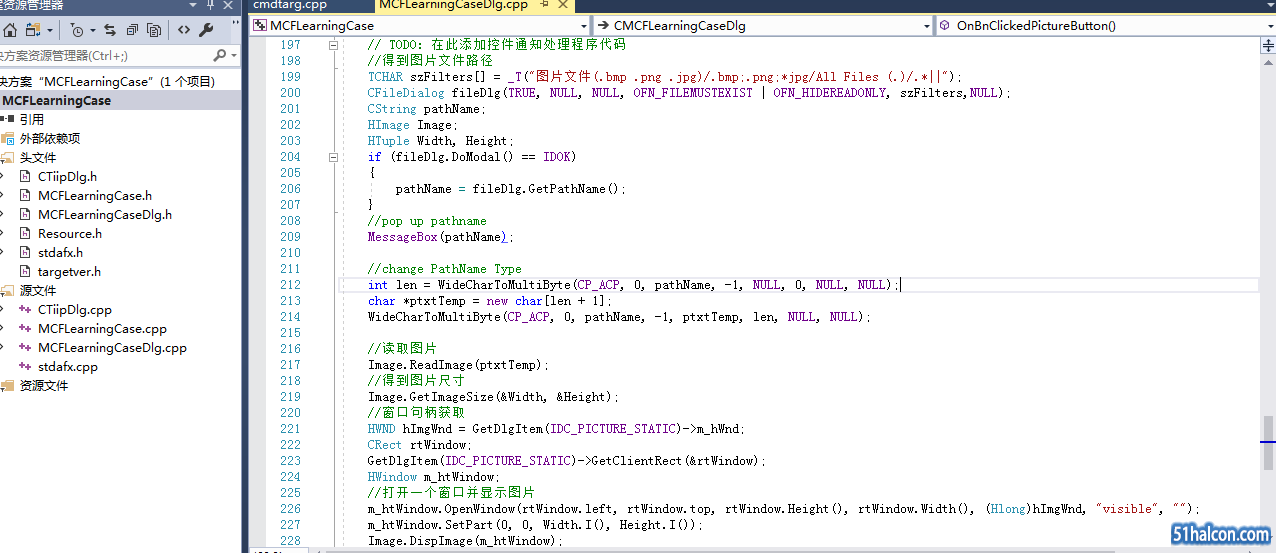Screen dimensions: 1276x553
Task: Select the MCFLearningCase project node
Action: [56, 100]
